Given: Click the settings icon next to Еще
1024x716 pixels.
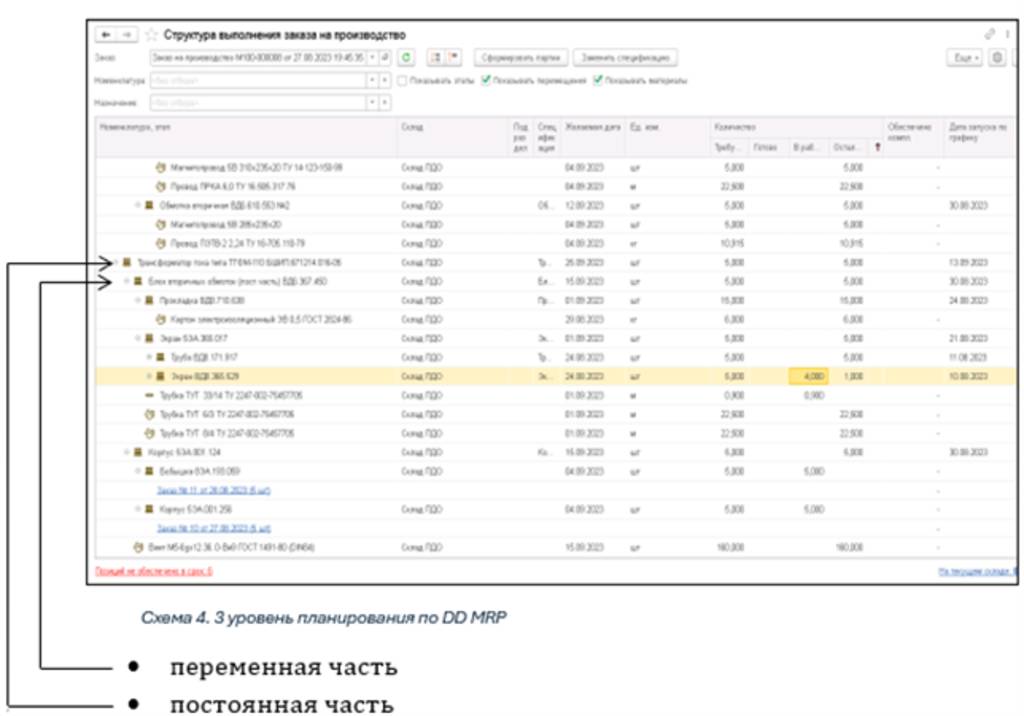Looking at the screenshot, I should pyautogui.click(x=996, y=59).
